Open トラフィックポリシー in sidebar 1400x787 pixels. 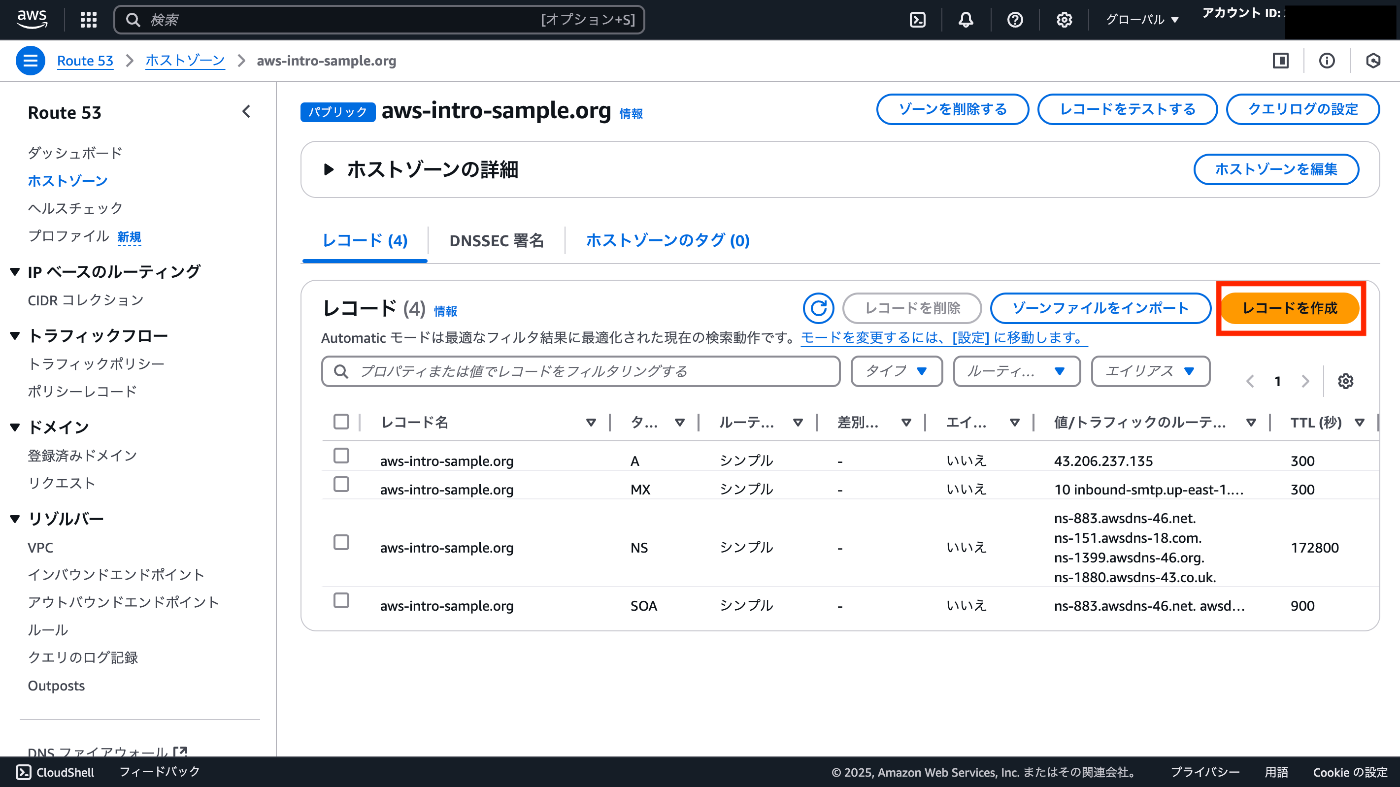(96, 364)
